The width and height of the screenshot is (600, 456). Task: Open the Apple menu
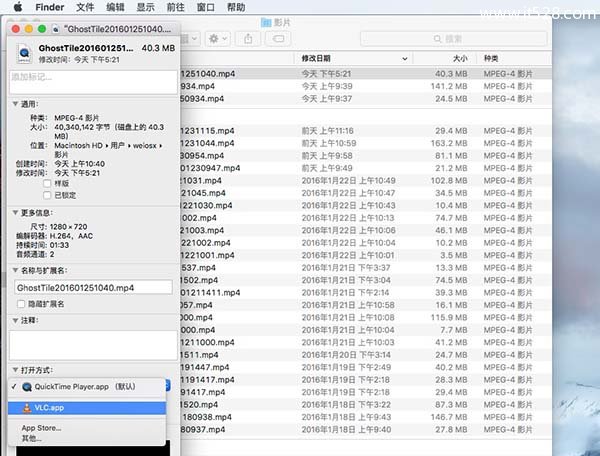click(x=18, y=7)
